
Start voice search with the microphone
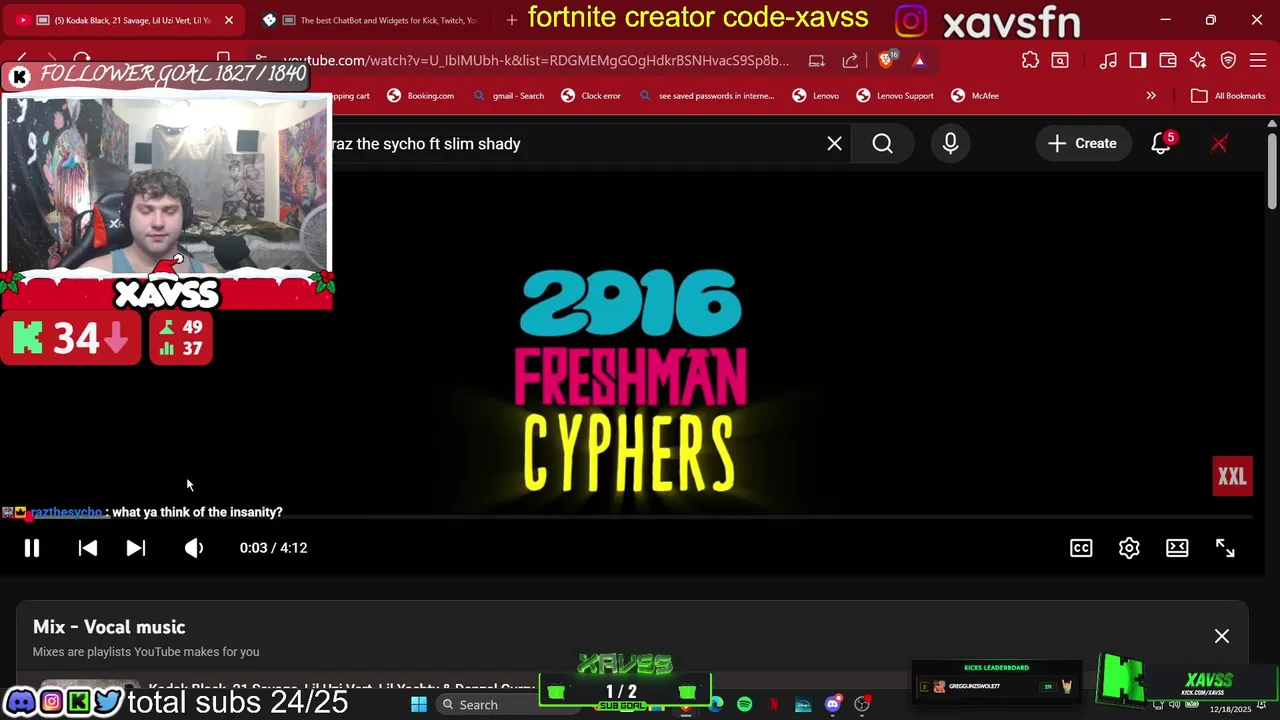[950, 144]
